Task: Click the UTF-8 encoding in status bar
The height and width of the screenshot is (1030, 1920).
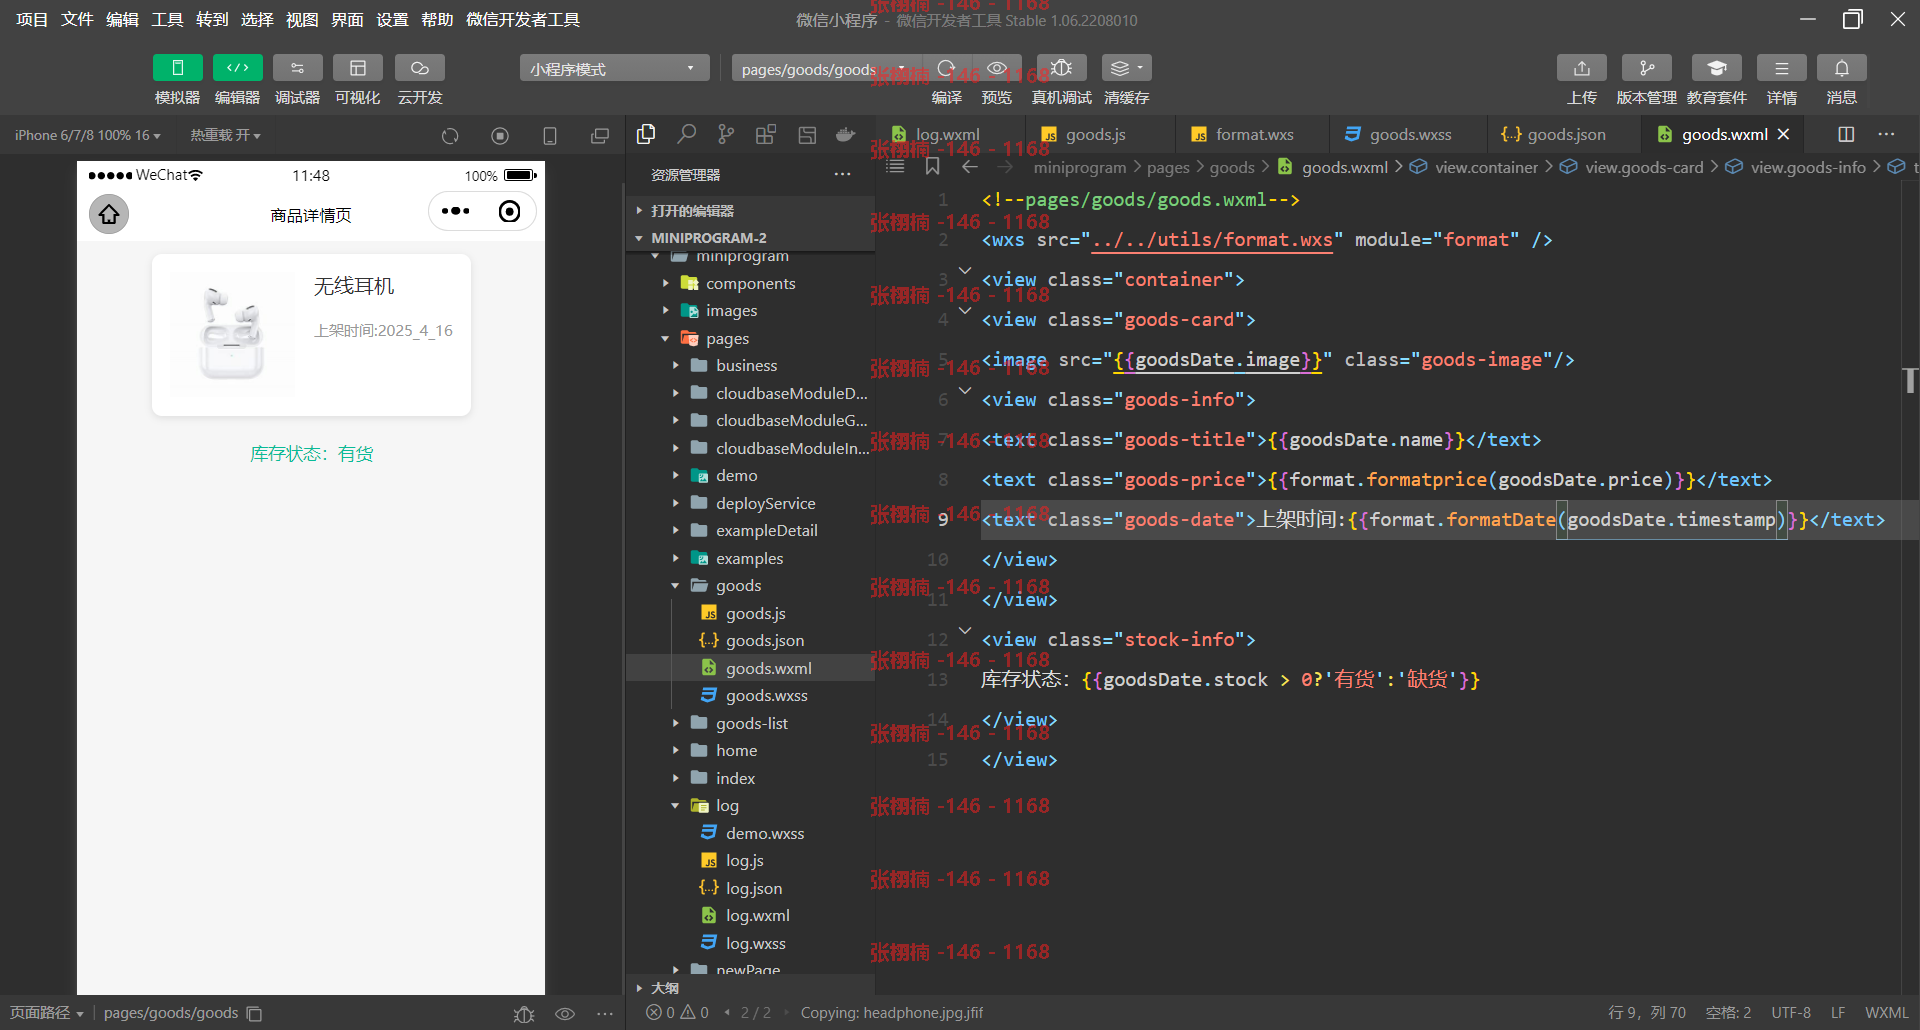Action: [1791, 1013]
